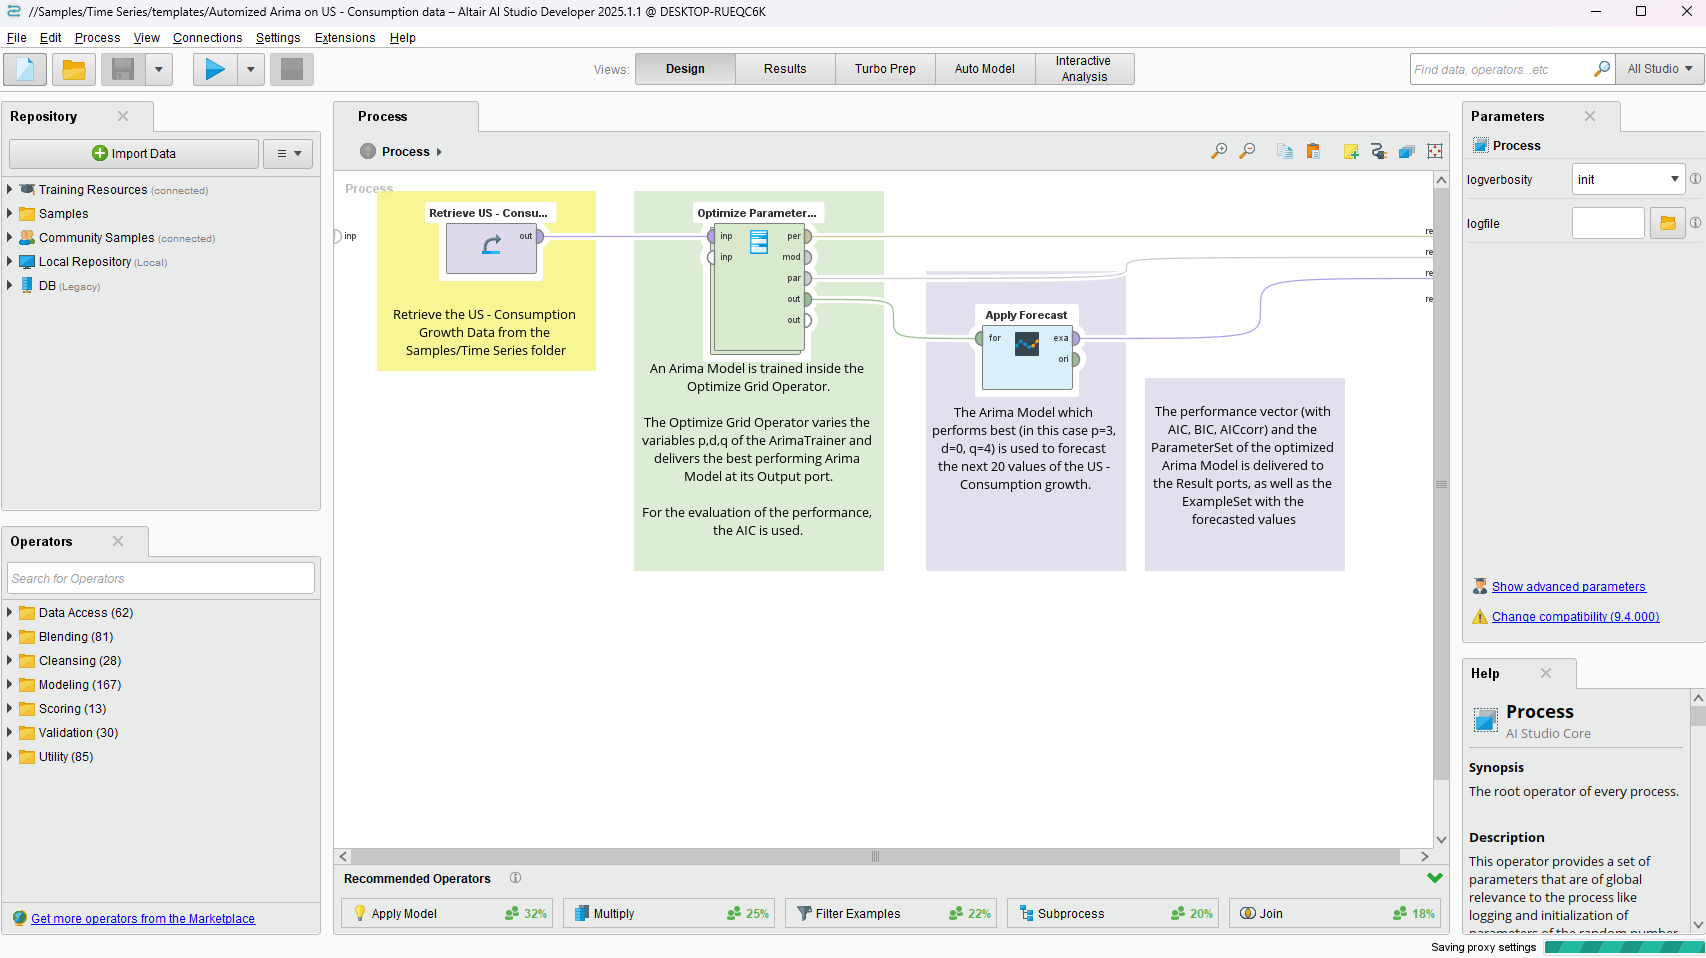Save the process with the disk icon

click(x=123, y=69)
